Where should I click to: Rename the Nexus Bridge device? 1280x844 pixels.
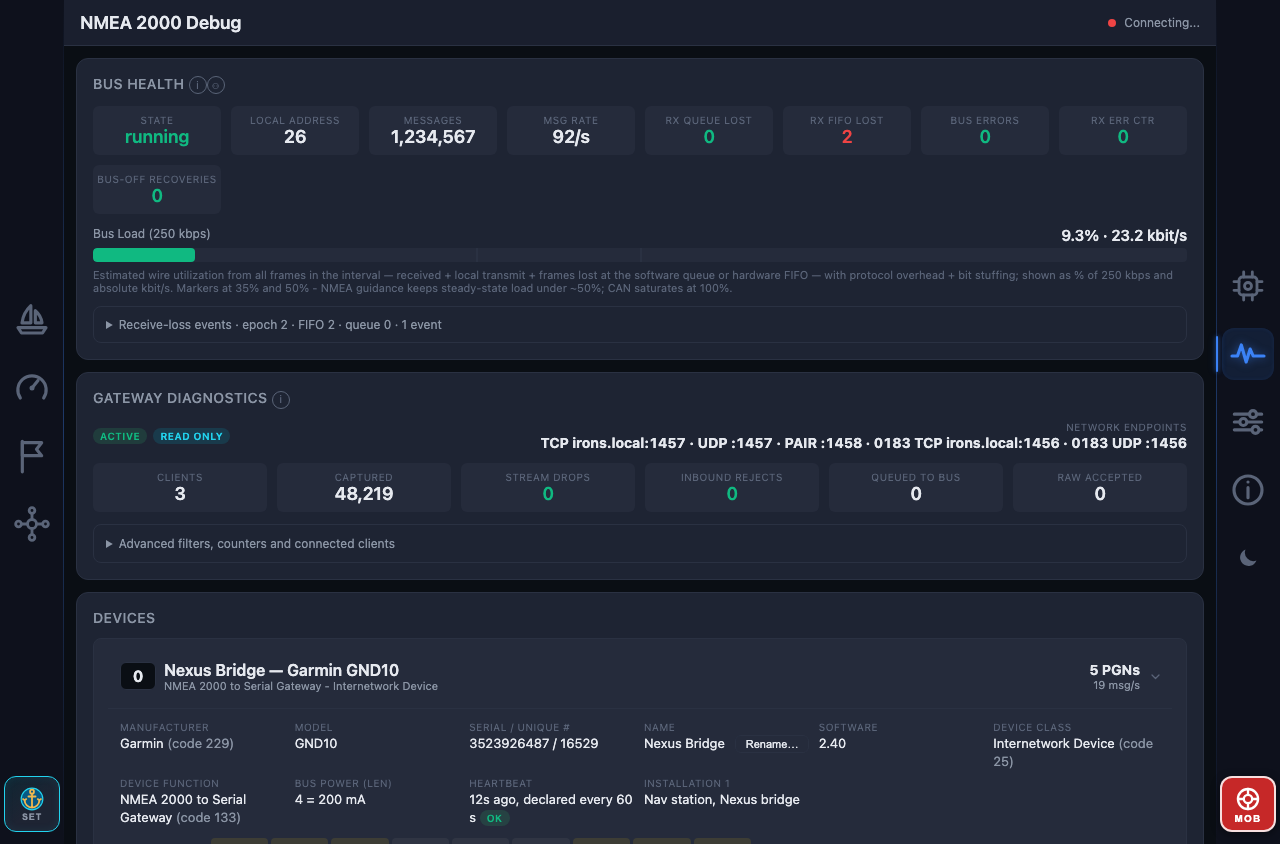[x=772, y=744]
